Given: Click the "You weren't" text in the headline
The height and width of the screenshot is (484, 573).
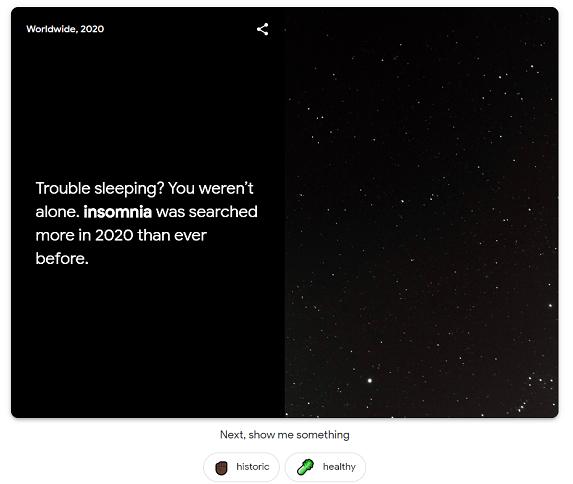Looking at the screenshot, I should point(210,189).
